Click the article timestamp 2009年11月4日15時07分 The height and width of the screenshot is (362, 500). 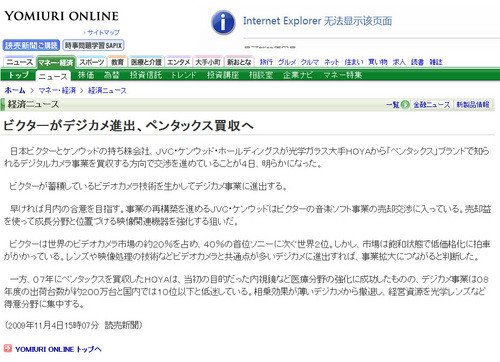pos(53,325)
